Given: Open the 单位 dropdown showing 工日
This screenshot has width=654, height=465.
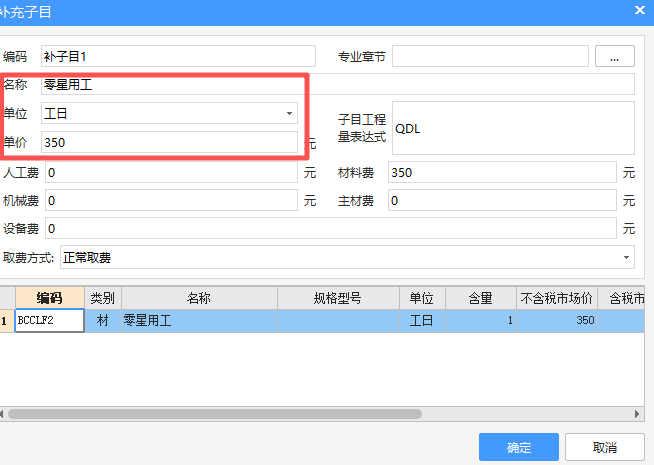Looking at the screenshot, I should click(169, 113).
